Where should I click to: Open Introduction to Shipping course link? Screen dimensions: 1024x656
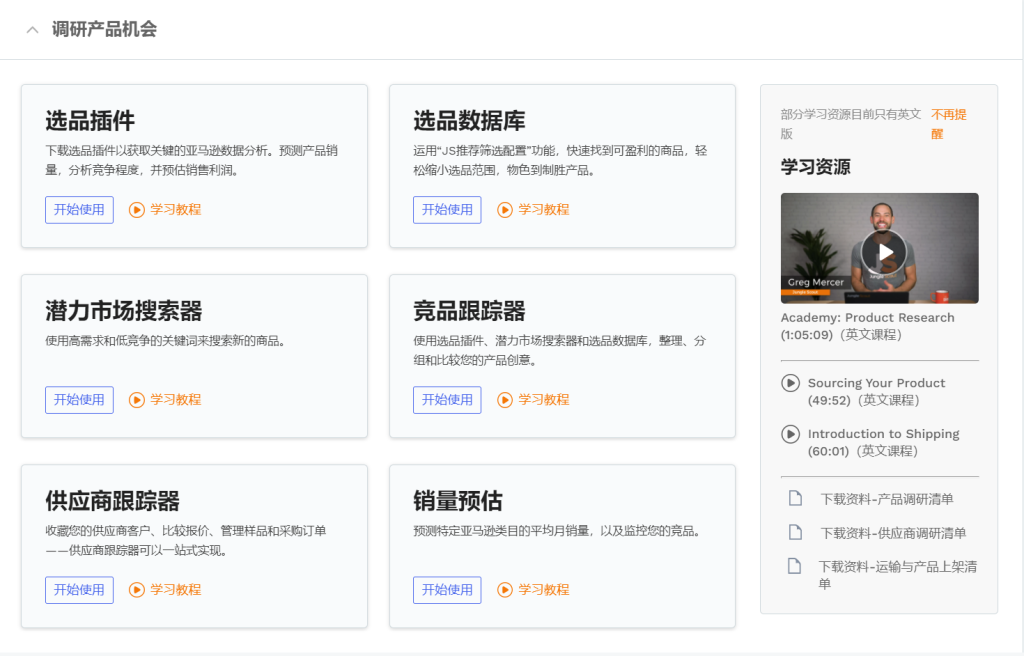tap(884, 442)
